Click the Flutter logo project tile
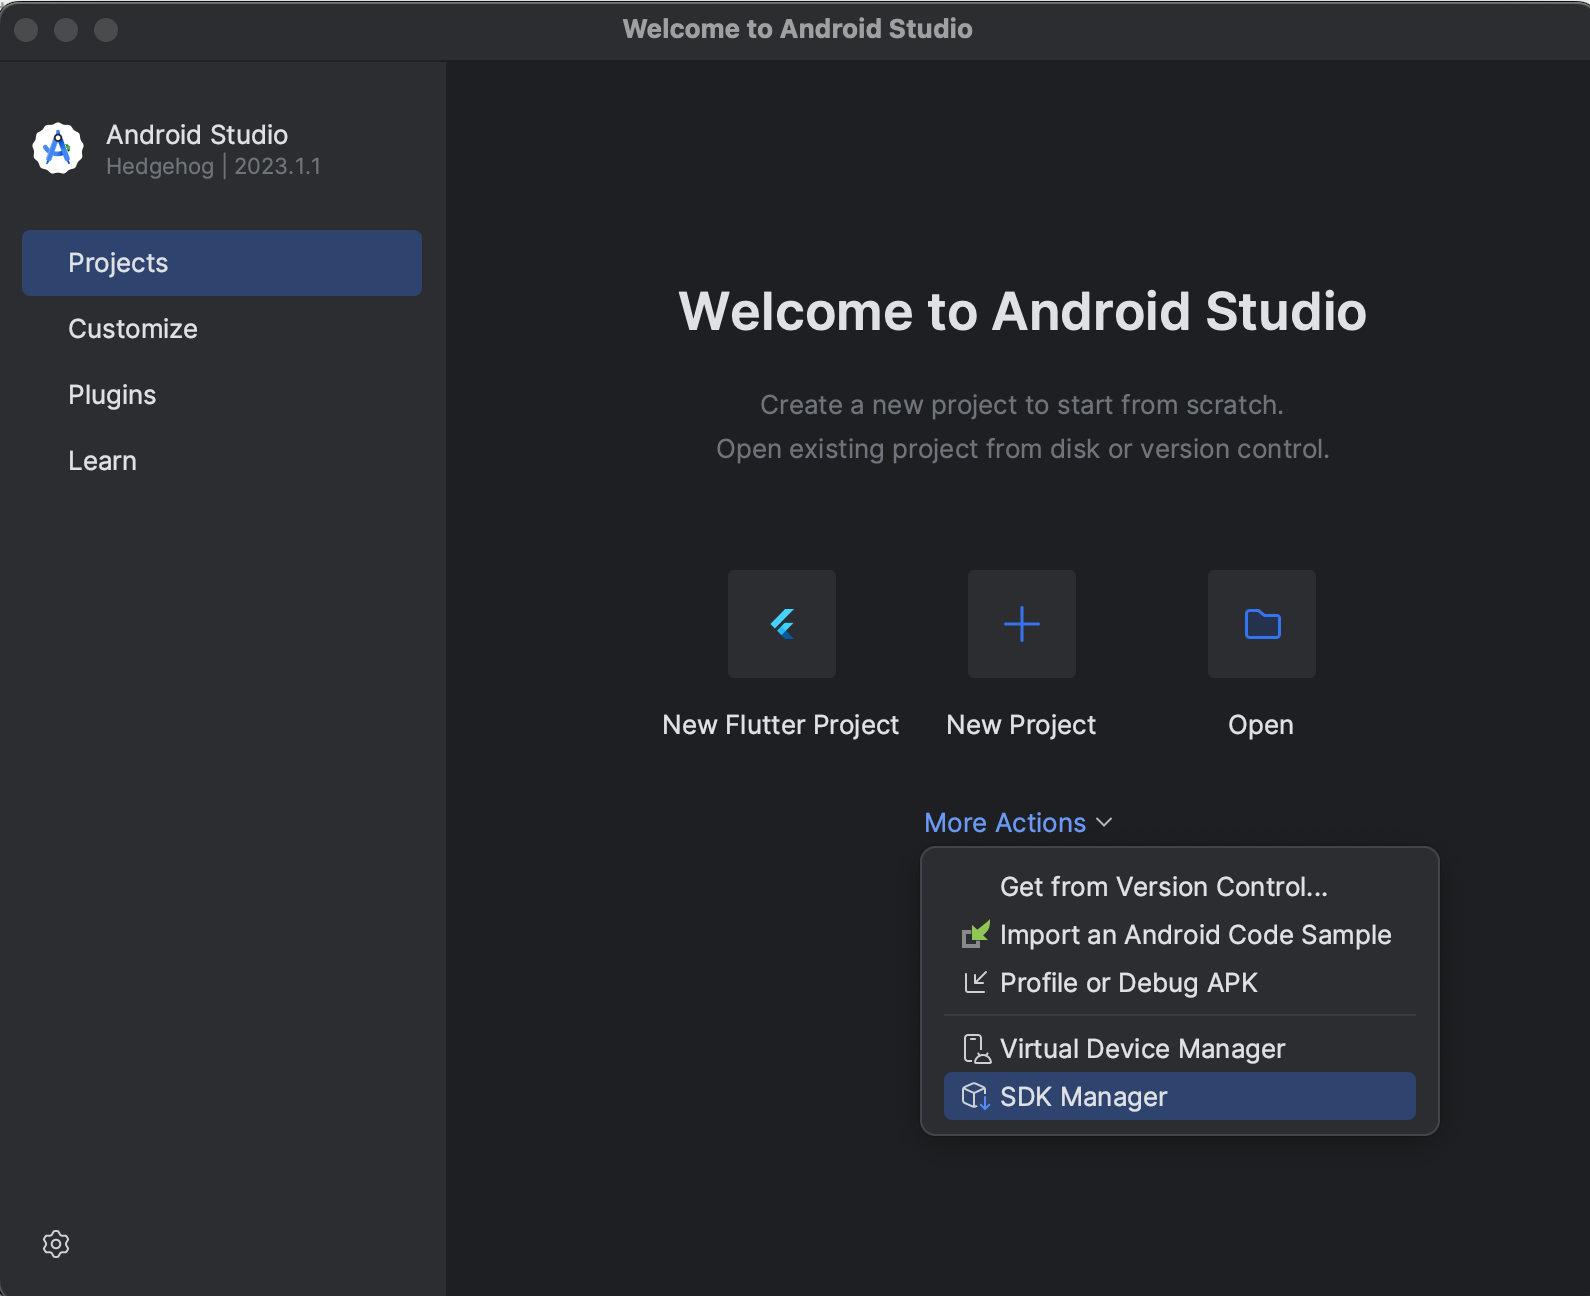This screenshot has width=1590, height=1296. click(782, 624)
